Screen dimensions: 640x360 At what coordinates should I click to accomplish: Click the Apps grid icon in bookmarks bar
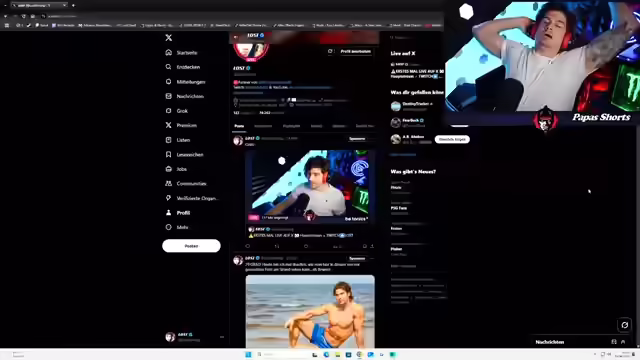[7, 25]
